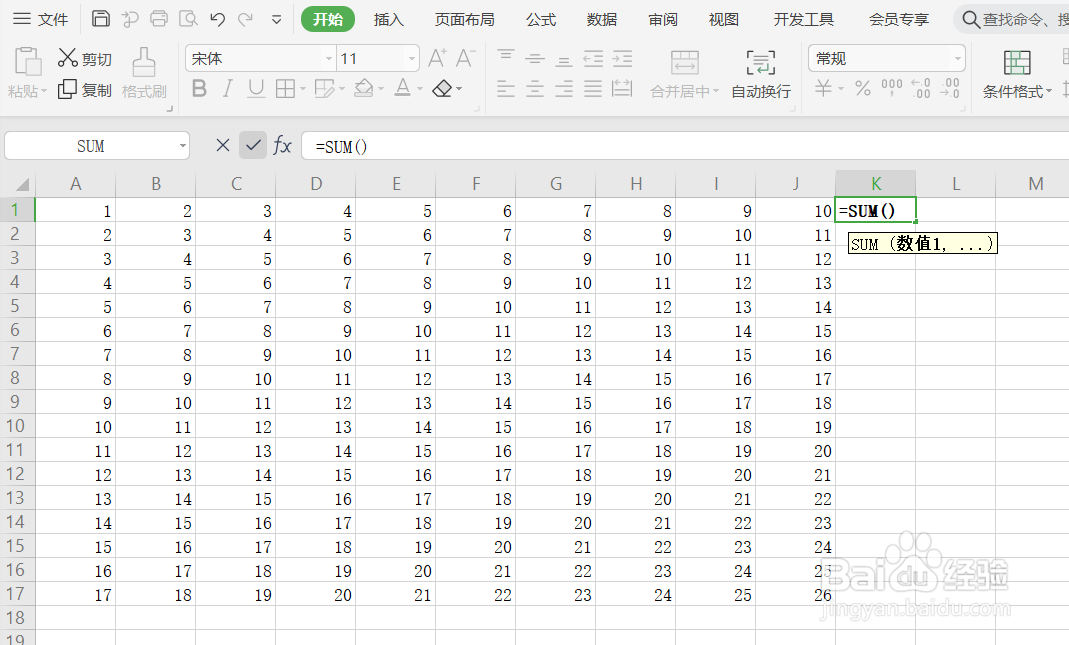Confirm the formula with the checkmark icon
1069x645 pixels.
[x=253, y=145]
